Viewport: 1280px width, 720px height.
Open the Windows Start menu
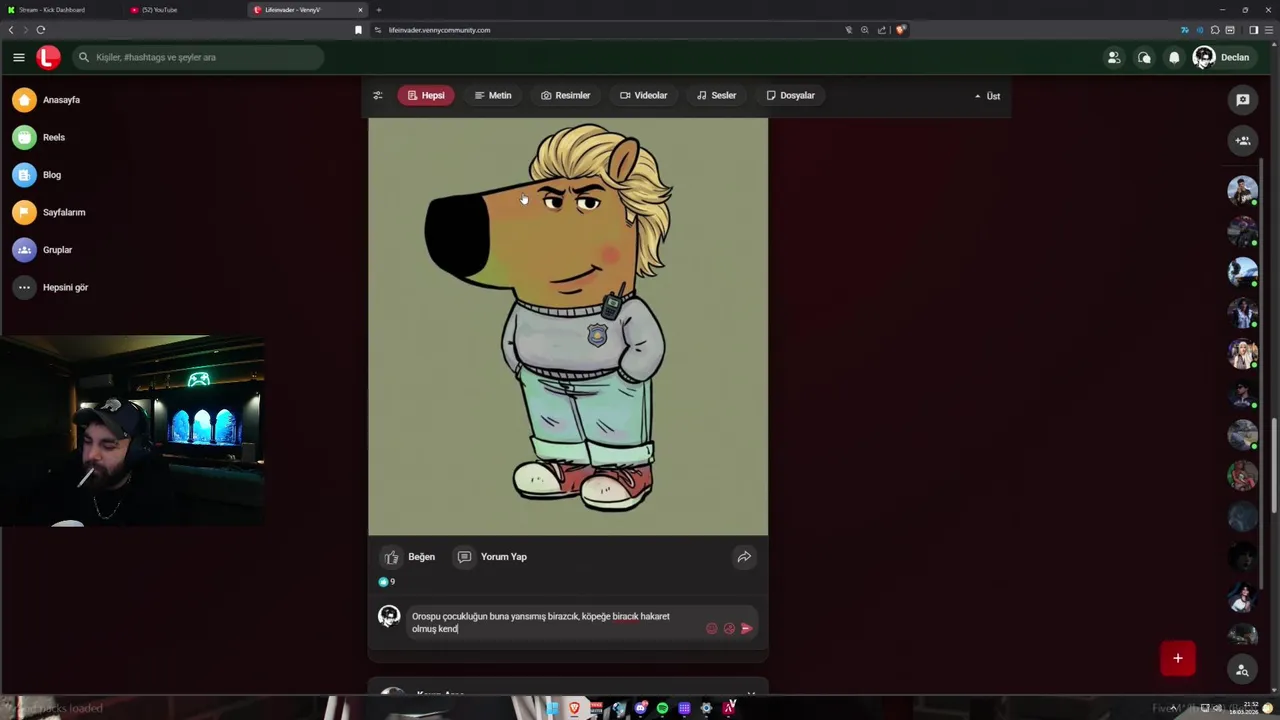552,708
